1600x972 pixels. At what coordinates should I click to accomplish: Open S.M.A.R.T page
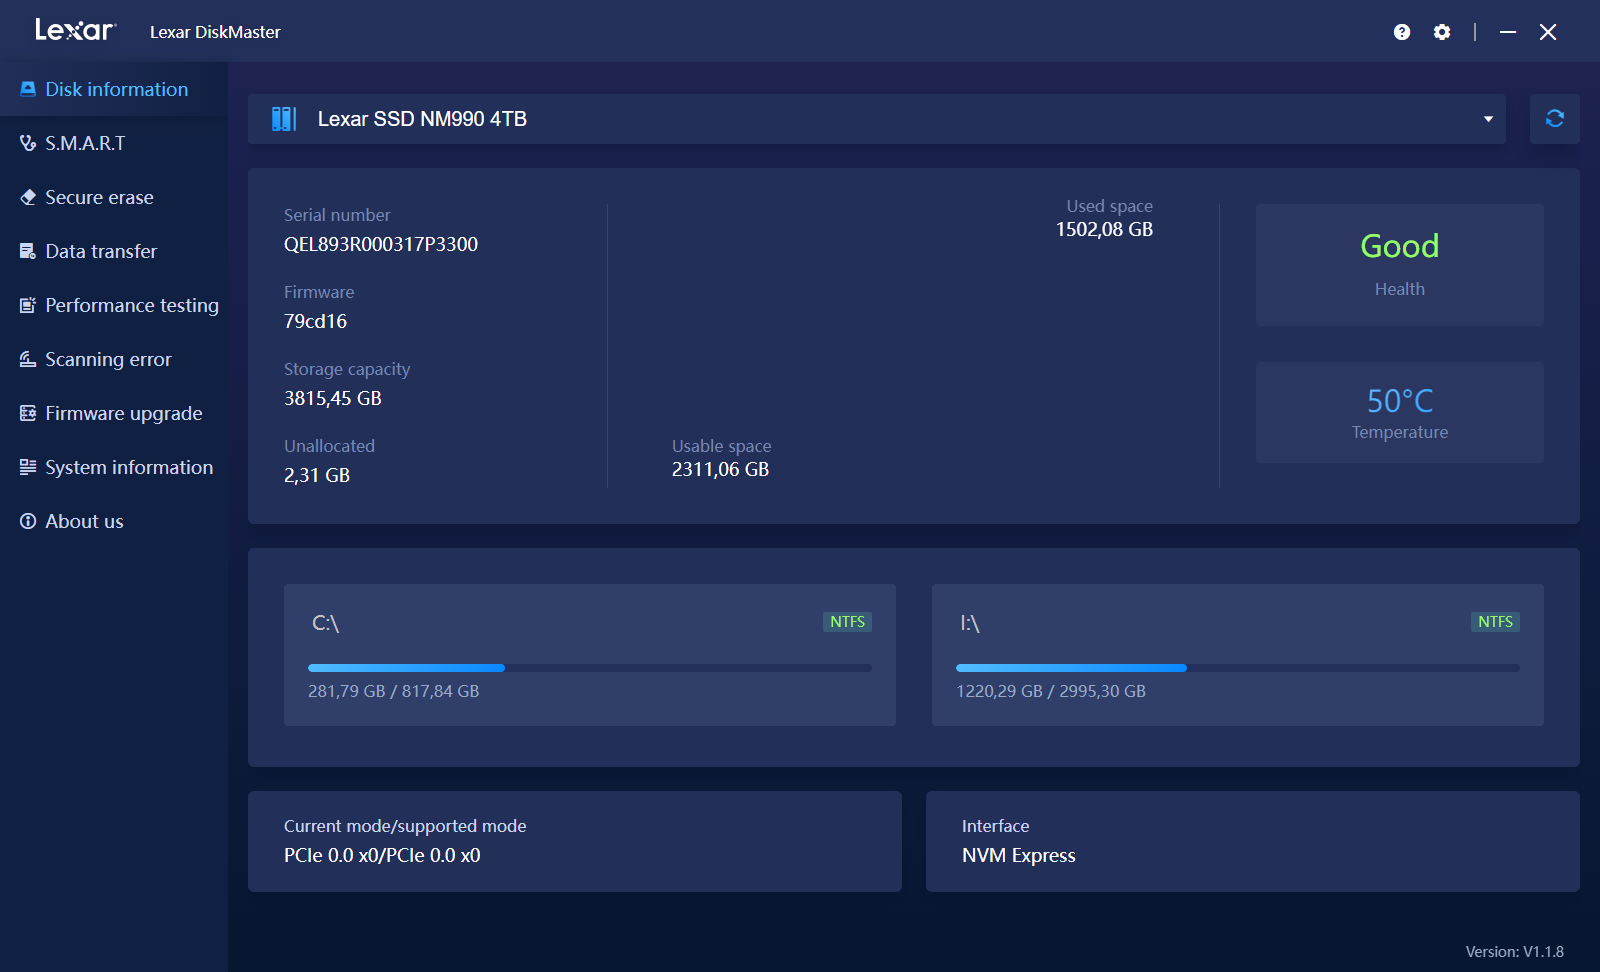(x=114, y=143)
